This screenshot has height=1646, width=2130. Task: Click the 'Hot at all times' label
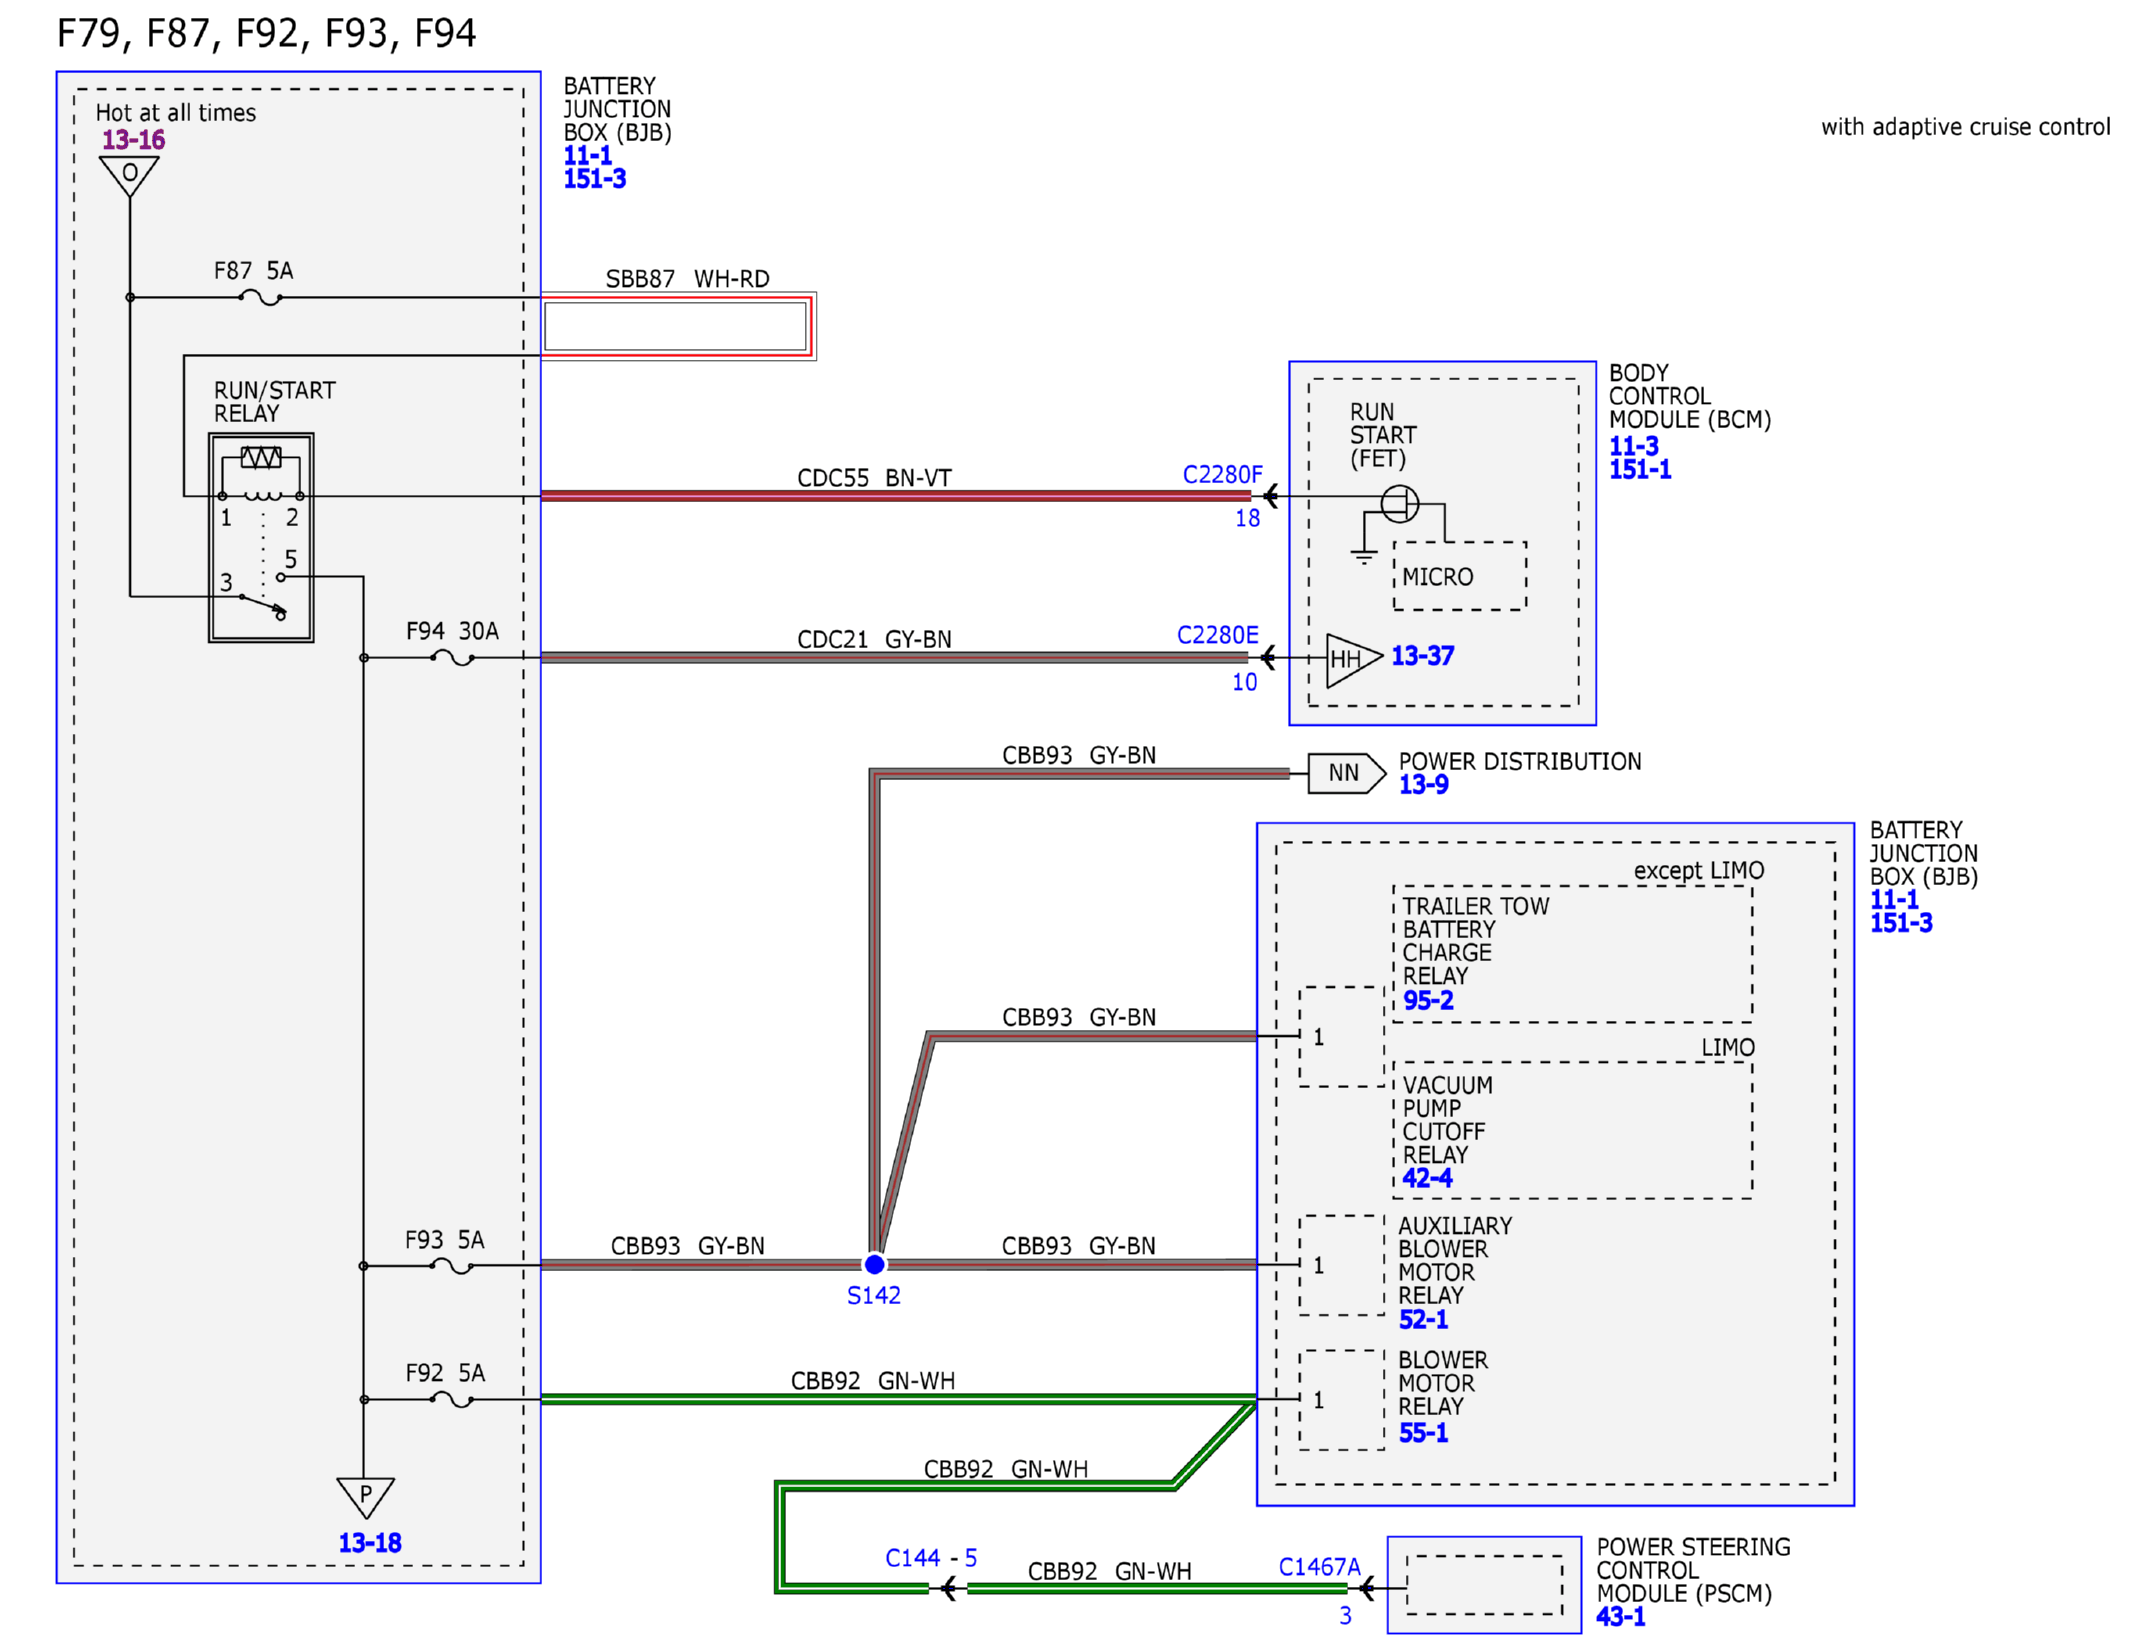[174, 112]
